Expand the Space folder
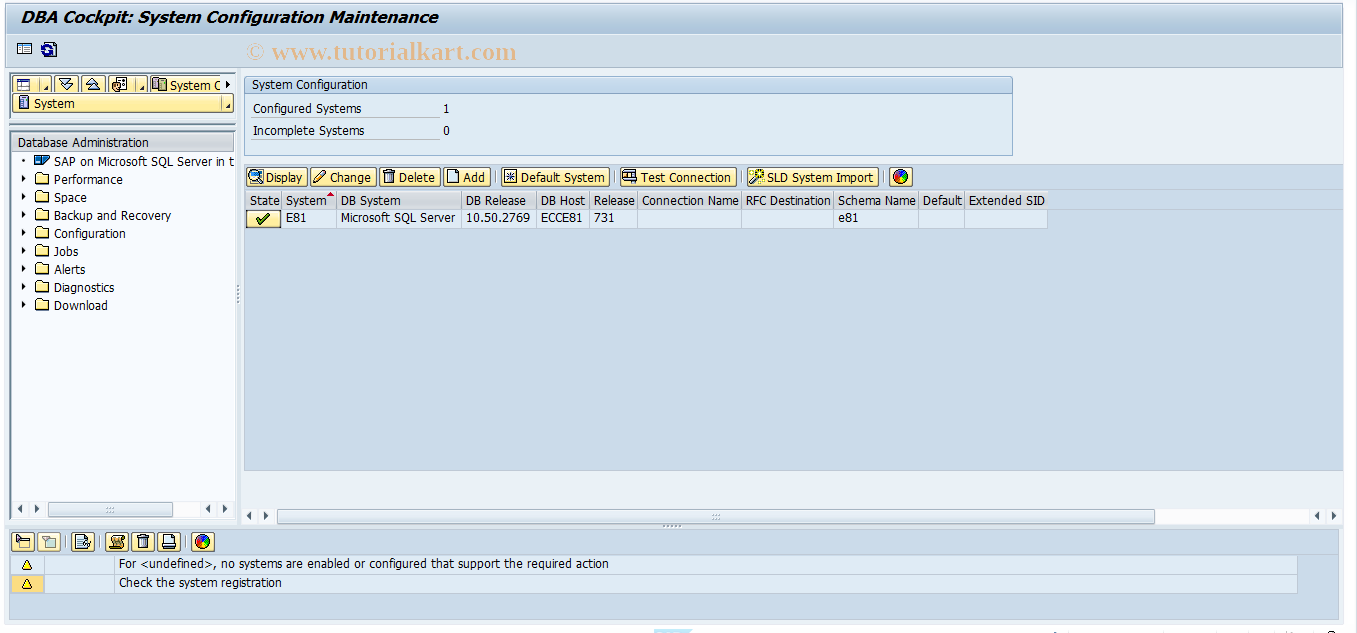 tap(24, 197)
